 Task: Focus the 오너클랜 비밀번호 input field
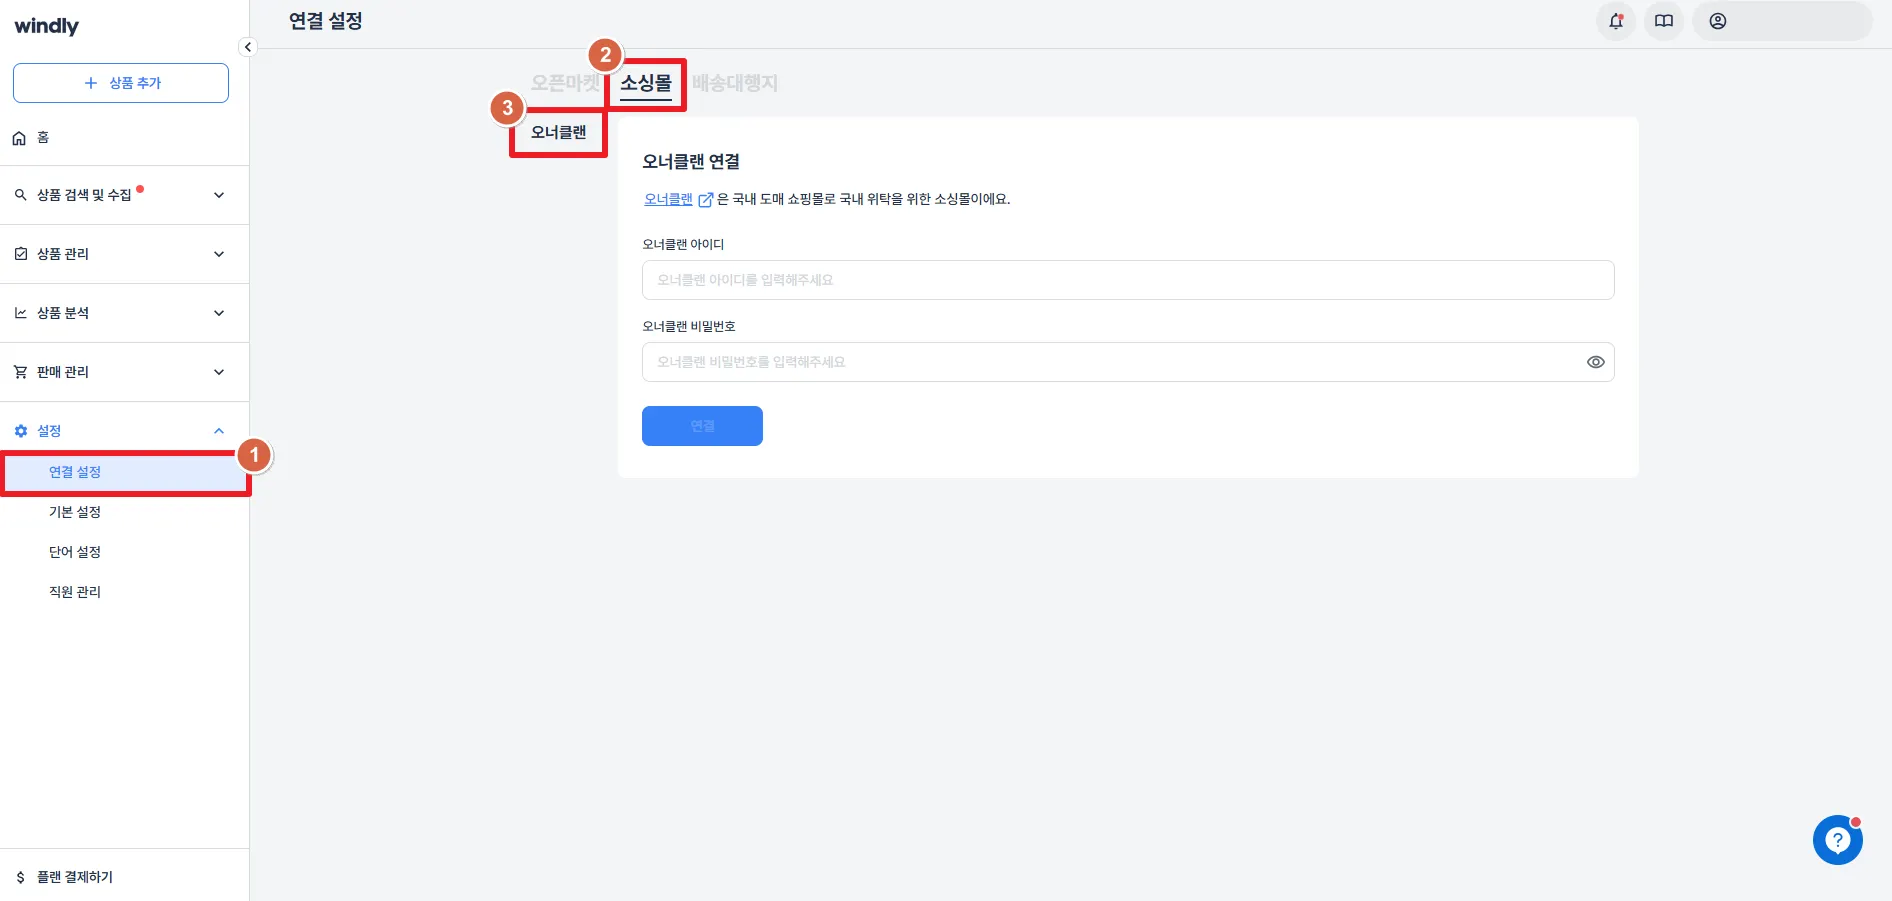pyautogui.click(x=1128, y=362)
